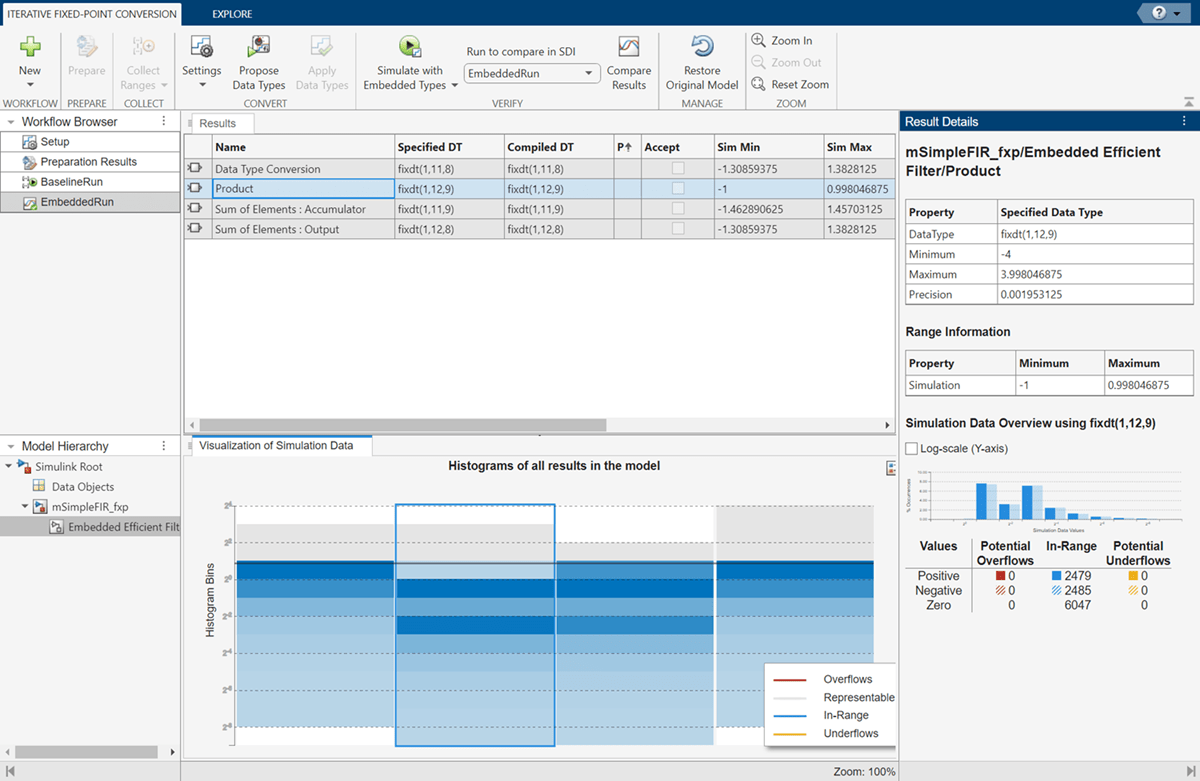The image size is (1200, 781).
Task: Open the EmbeddedRun run selection dropdown
Action: 532,73
